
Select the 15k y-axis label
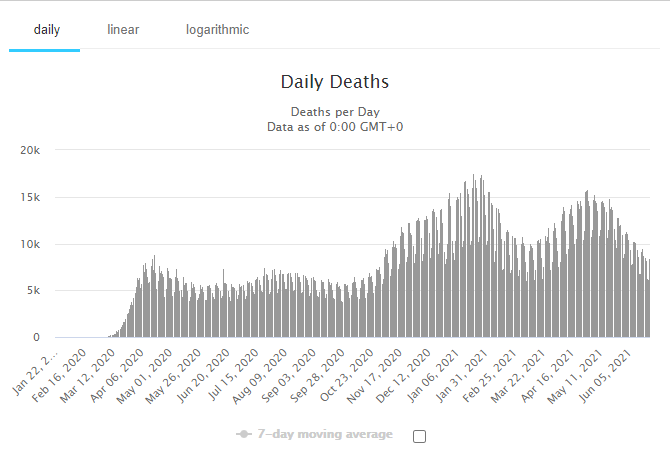[x=31, y=198]
